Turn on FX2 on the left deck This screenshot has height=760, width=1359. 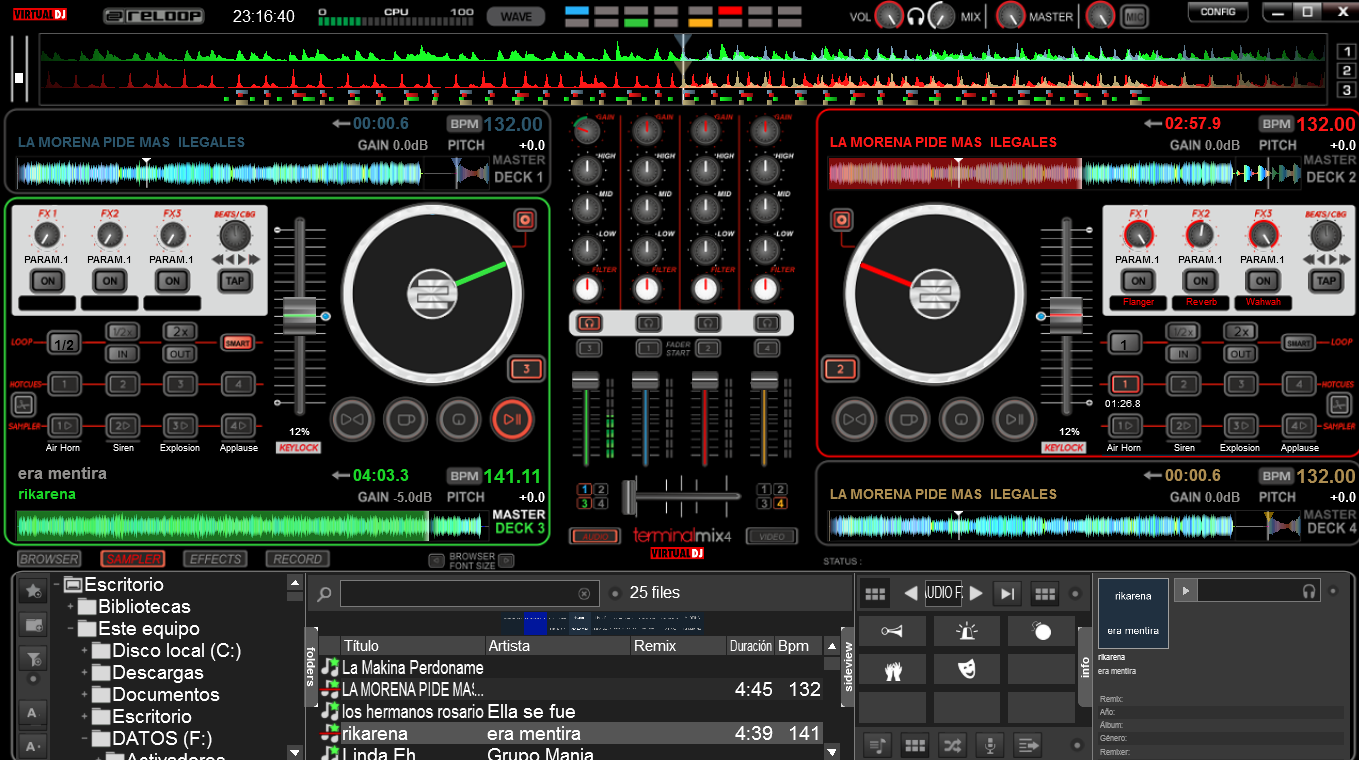(110, 281)
